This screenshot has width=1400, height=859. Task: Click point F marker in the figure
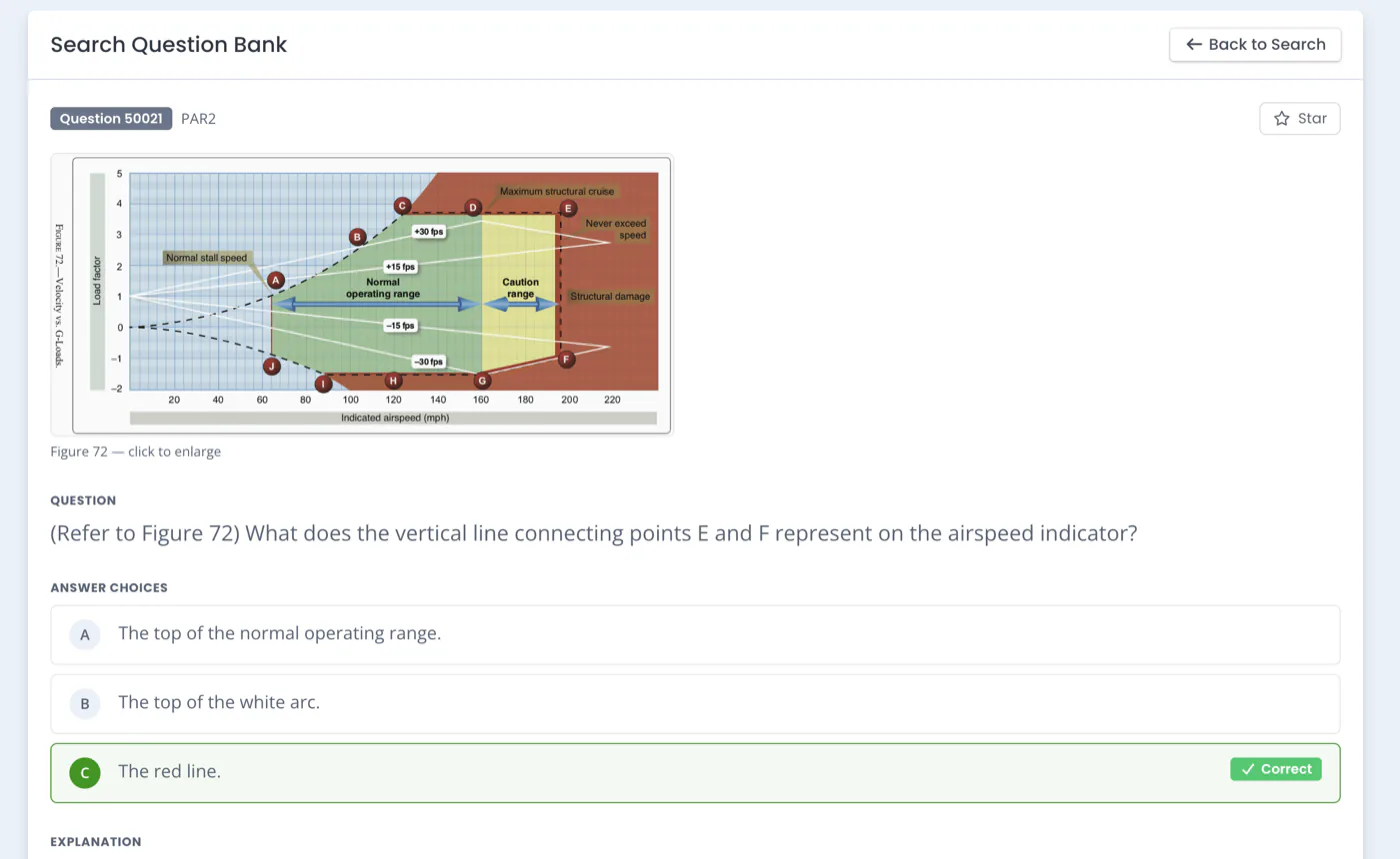pos(566,359)
